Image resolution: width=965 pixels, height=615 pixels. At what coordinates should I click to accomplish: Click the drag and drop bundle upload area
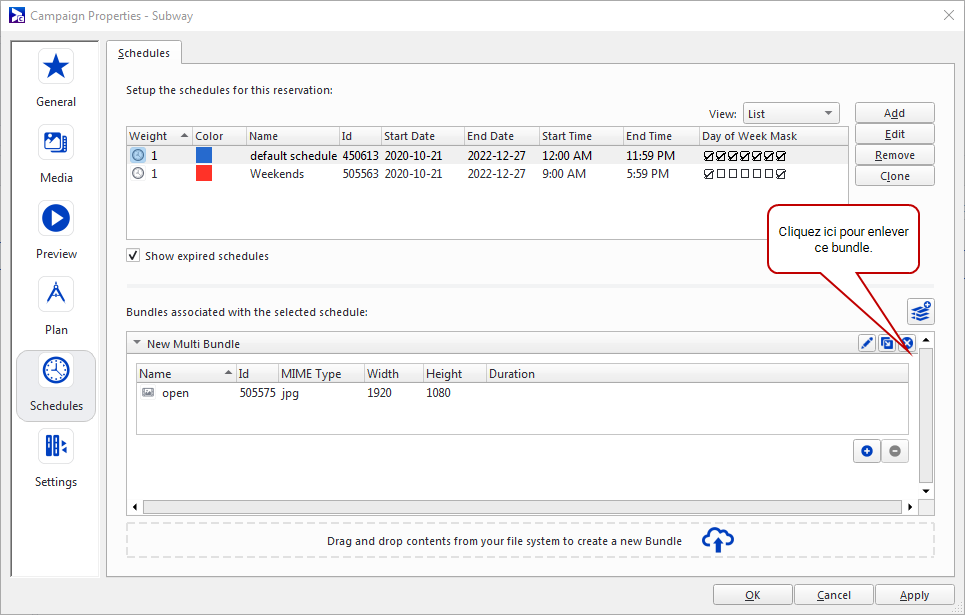click(x=530, y=541)
